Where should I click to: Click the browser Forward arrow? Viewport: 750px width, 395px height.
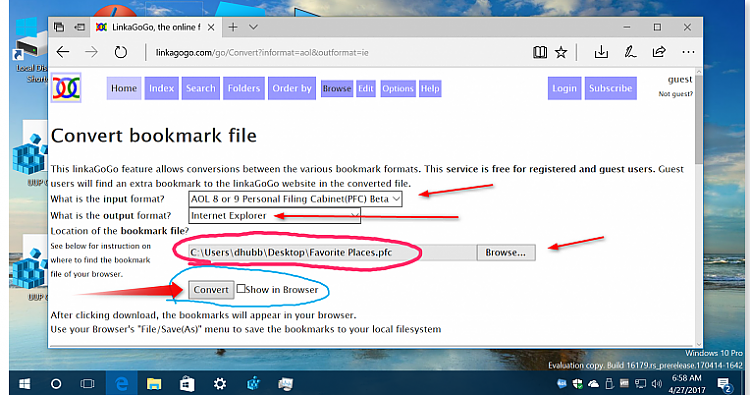pos(91,52)
